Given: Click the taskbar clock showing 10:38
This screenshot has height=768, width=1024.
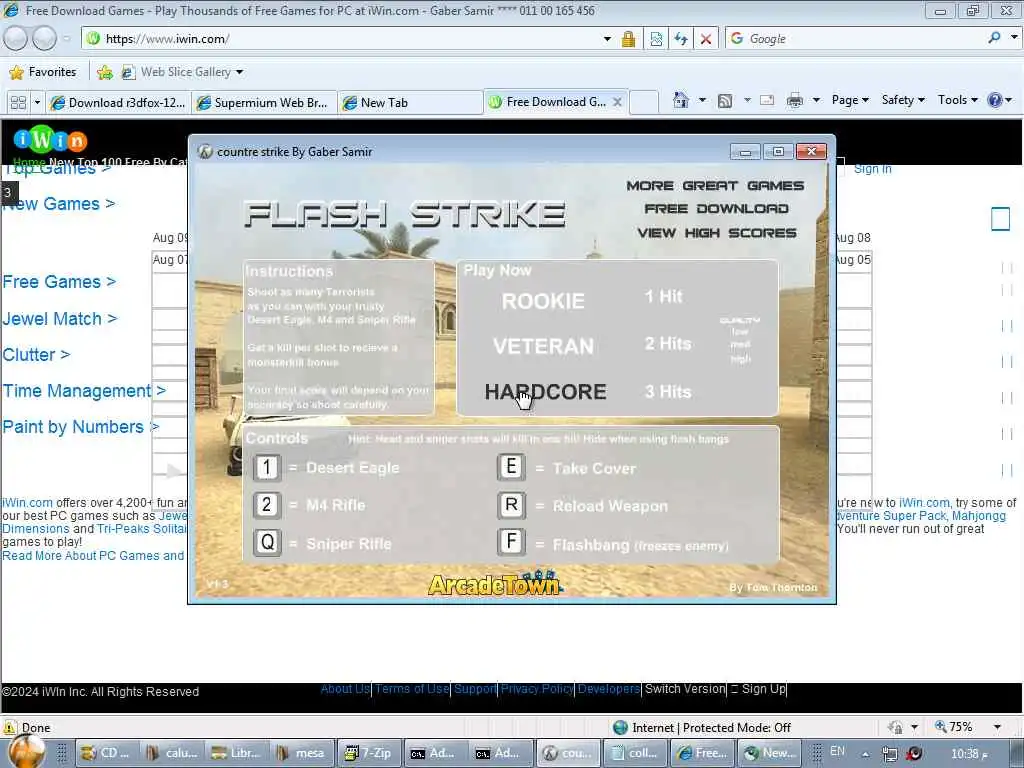Looking at the screenshot, I should pyautogui.click(x=968, y=754).
